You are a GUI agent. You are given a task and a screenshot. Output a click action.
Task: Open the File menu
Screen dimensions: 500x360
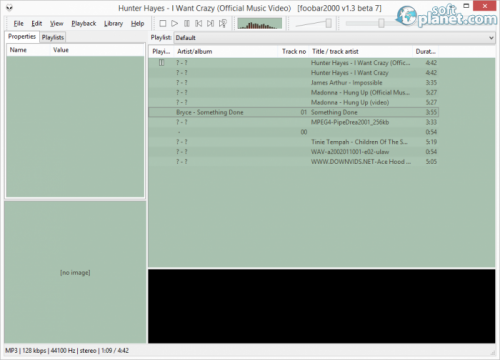click(18, 23)
